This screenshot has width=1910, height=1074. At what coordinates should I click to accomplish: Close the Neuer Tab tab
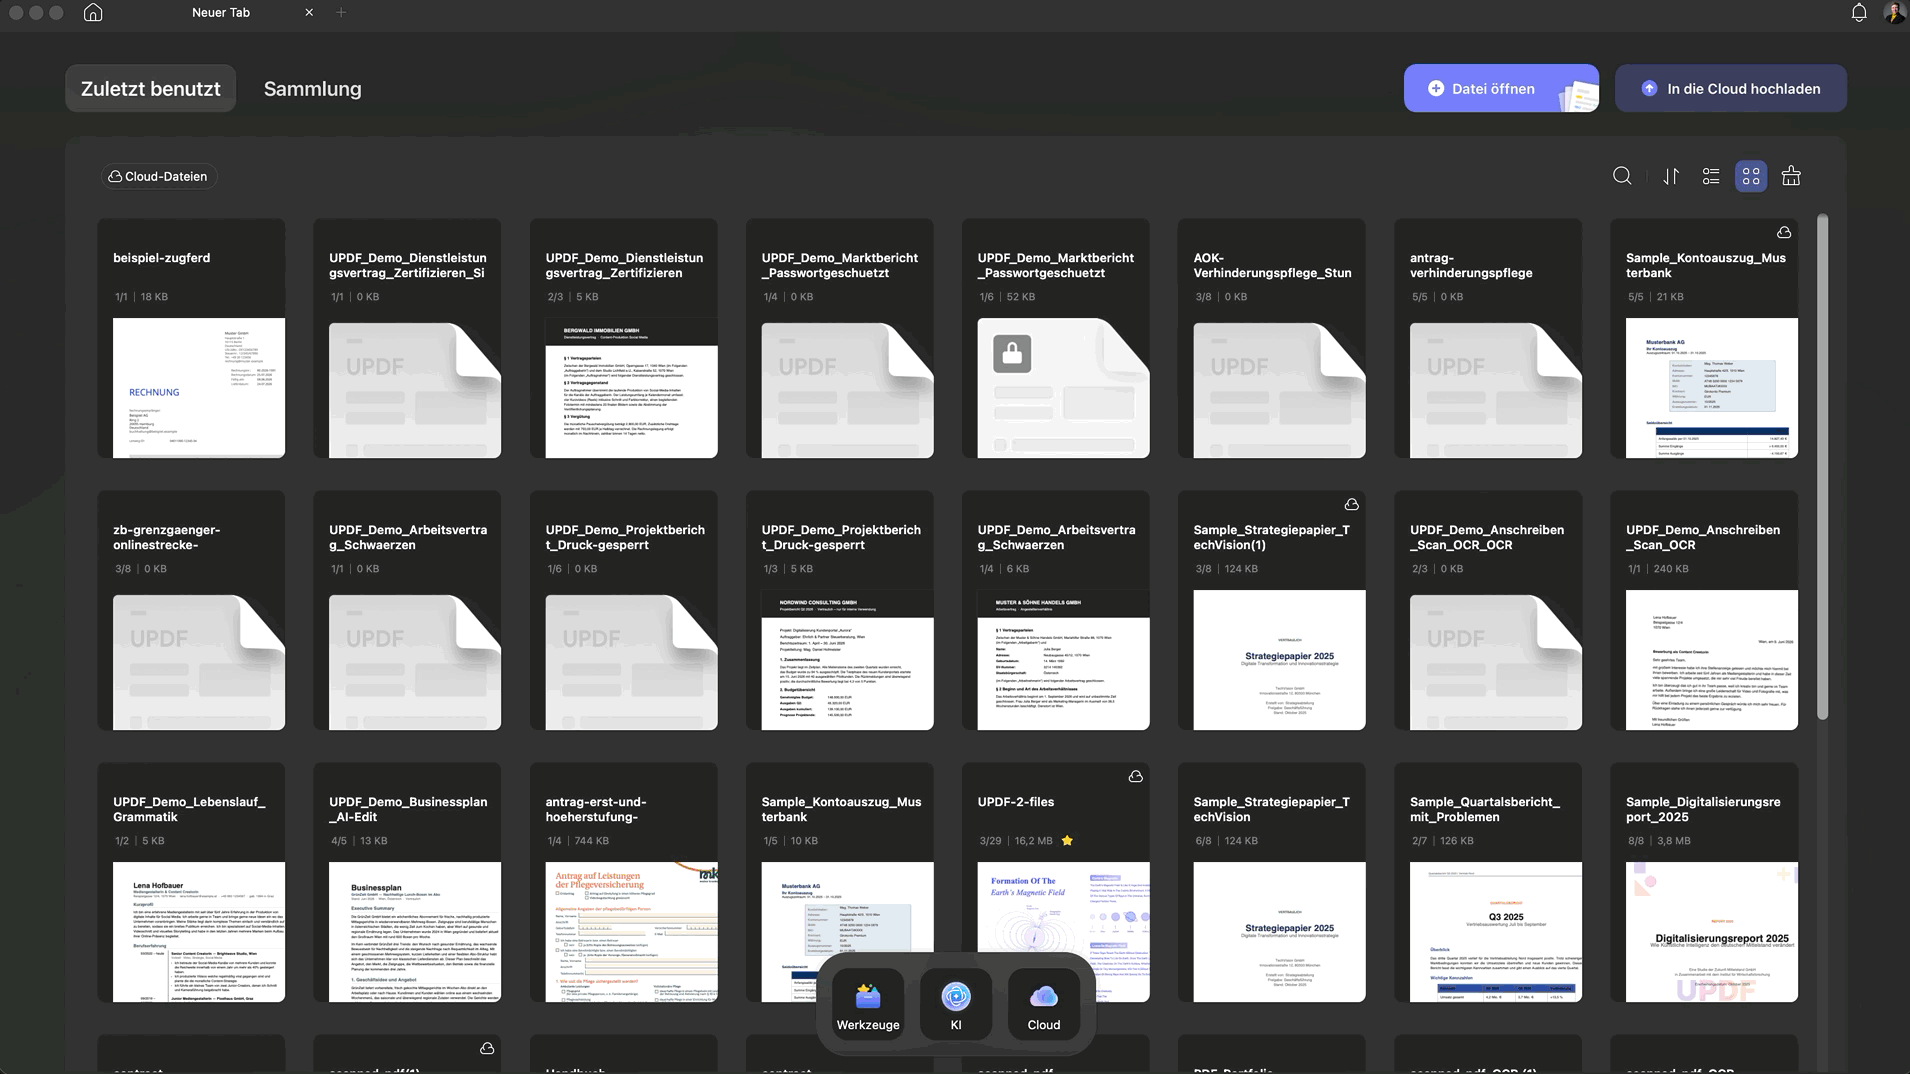(309, 13)
